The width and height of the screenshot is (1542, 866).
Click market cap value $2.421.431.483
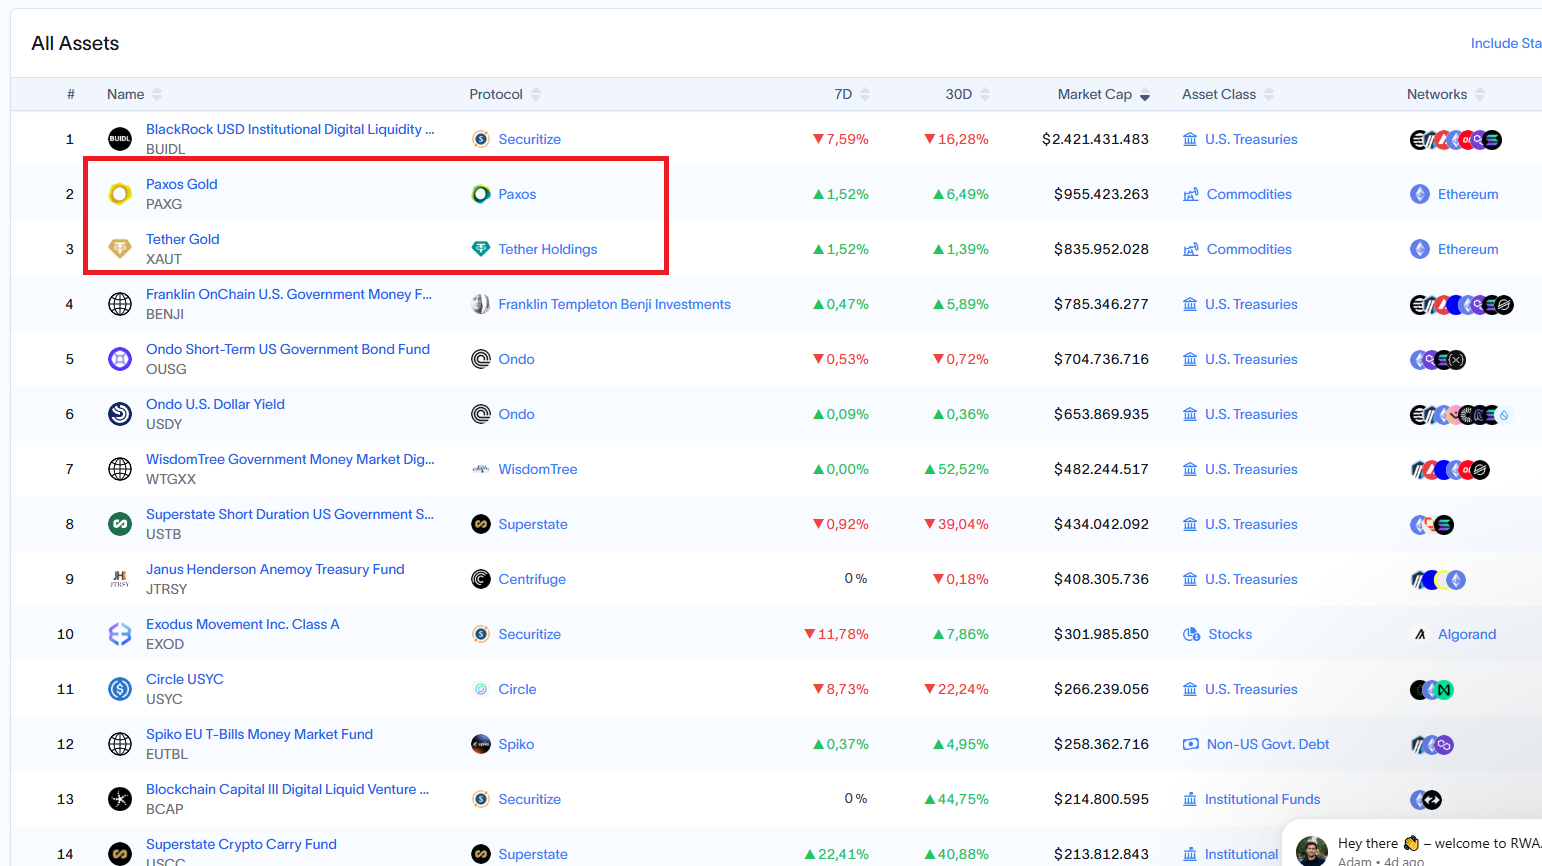tap(1095, 139)
